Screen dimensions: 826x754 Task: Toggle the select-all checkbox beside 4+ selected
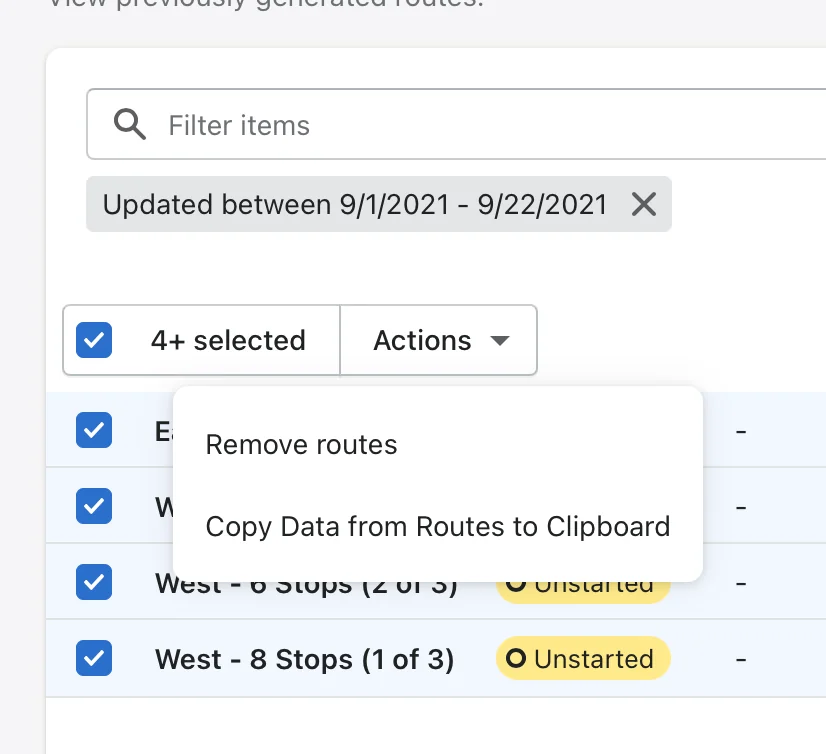point(94,340)
